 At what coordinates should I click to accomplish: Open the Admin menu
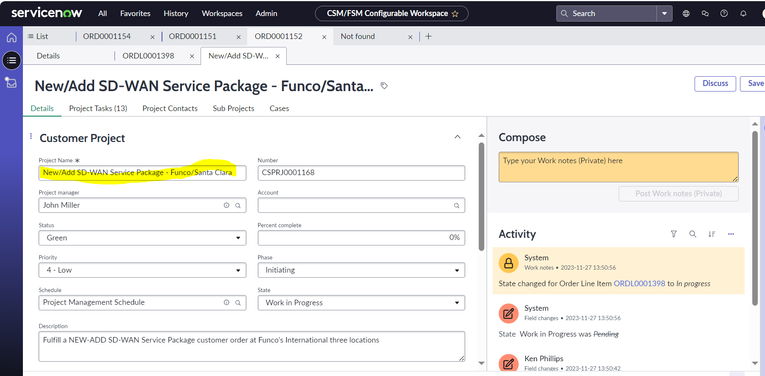pos(266,14)
